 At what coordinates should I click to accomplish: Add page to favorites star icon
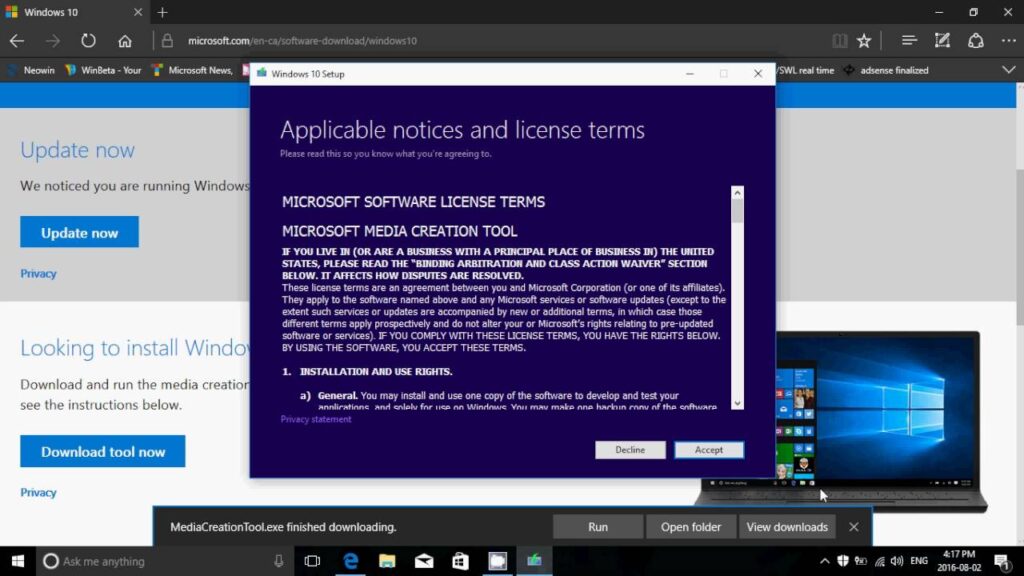(x=864, y=40)
